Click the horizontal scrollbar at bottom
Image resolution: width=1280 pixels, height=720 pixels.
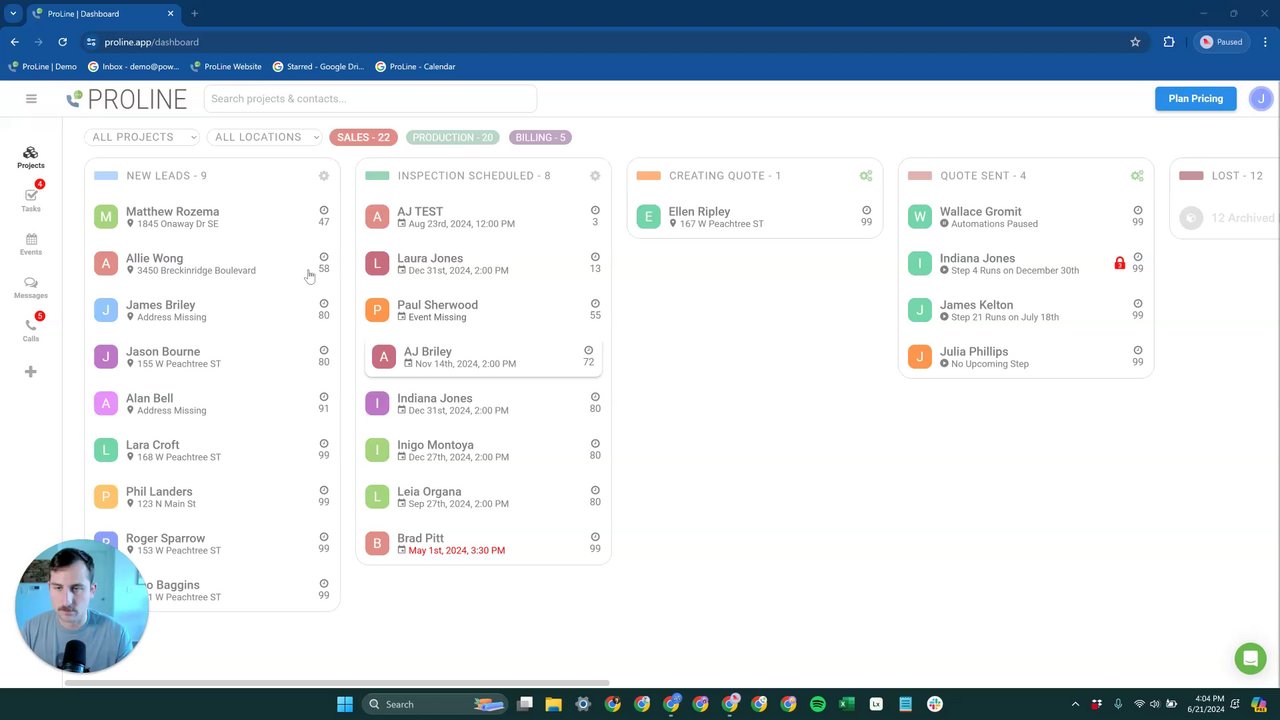point(337,683)
